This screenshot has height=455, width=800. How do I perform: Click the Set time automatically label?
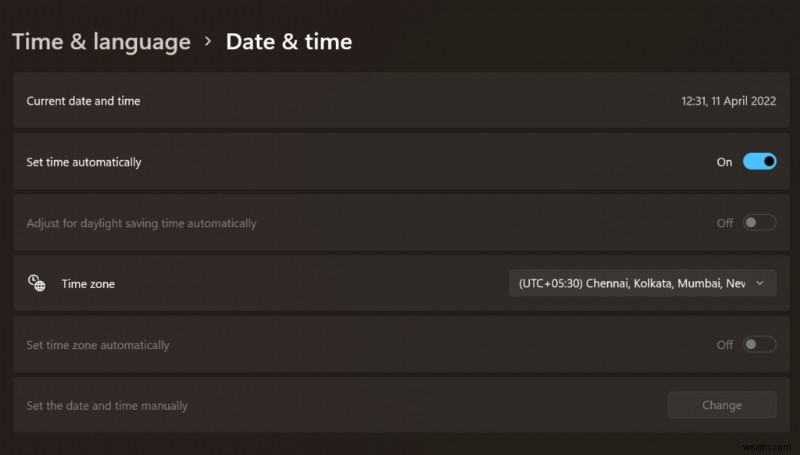[x=84, y=162]
